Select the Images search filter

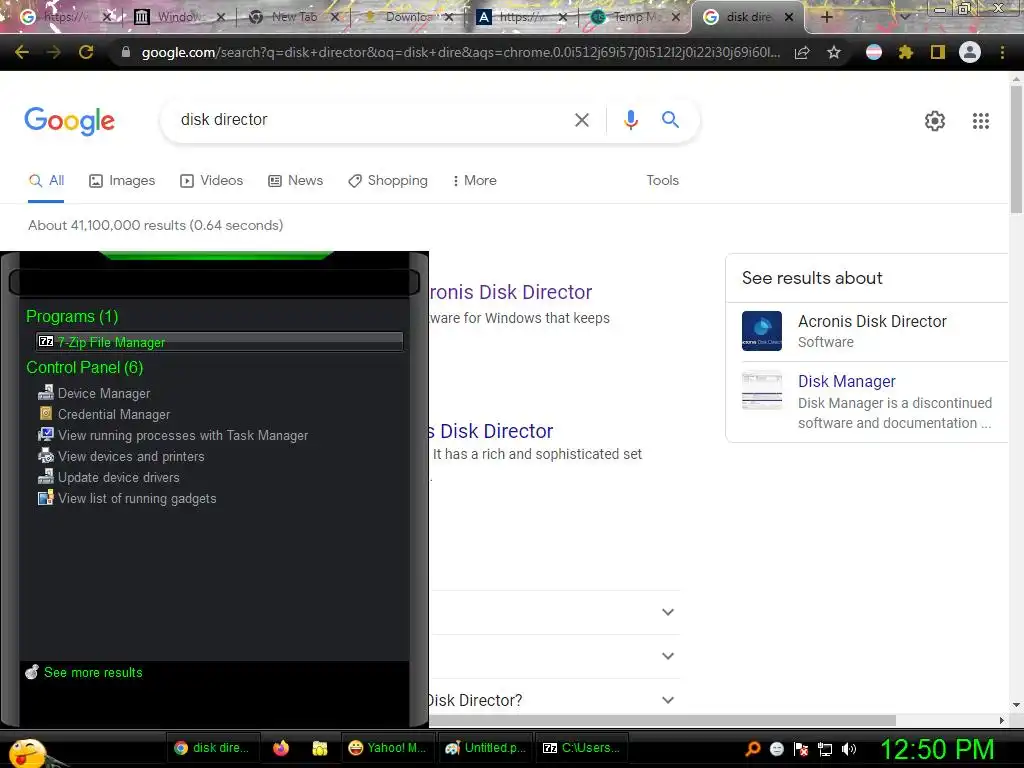[122, 180]
